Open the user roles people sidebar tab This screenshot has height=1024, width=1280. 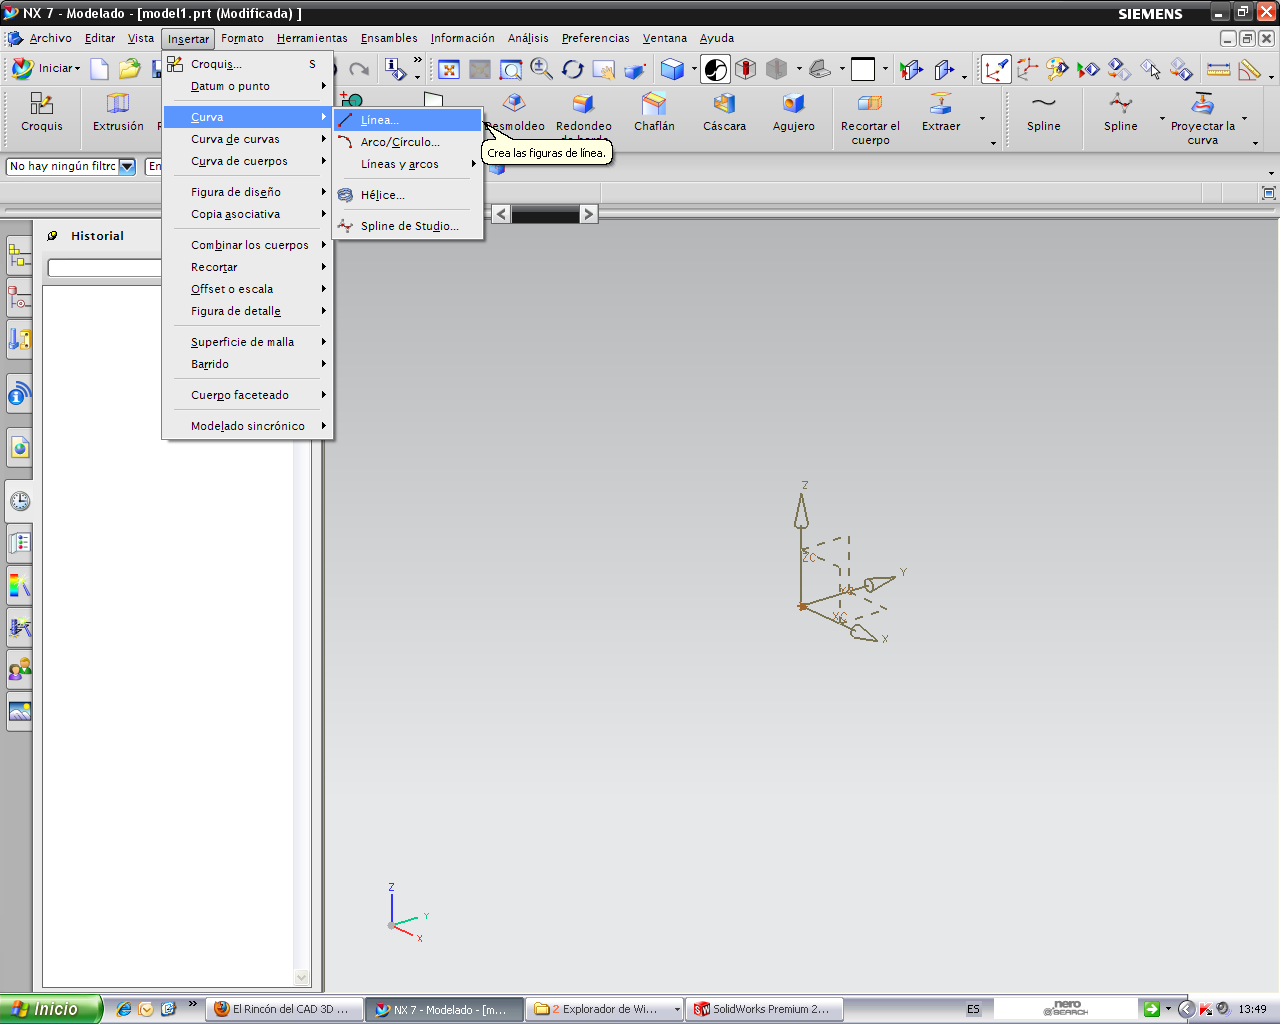[x=19, y=669]
